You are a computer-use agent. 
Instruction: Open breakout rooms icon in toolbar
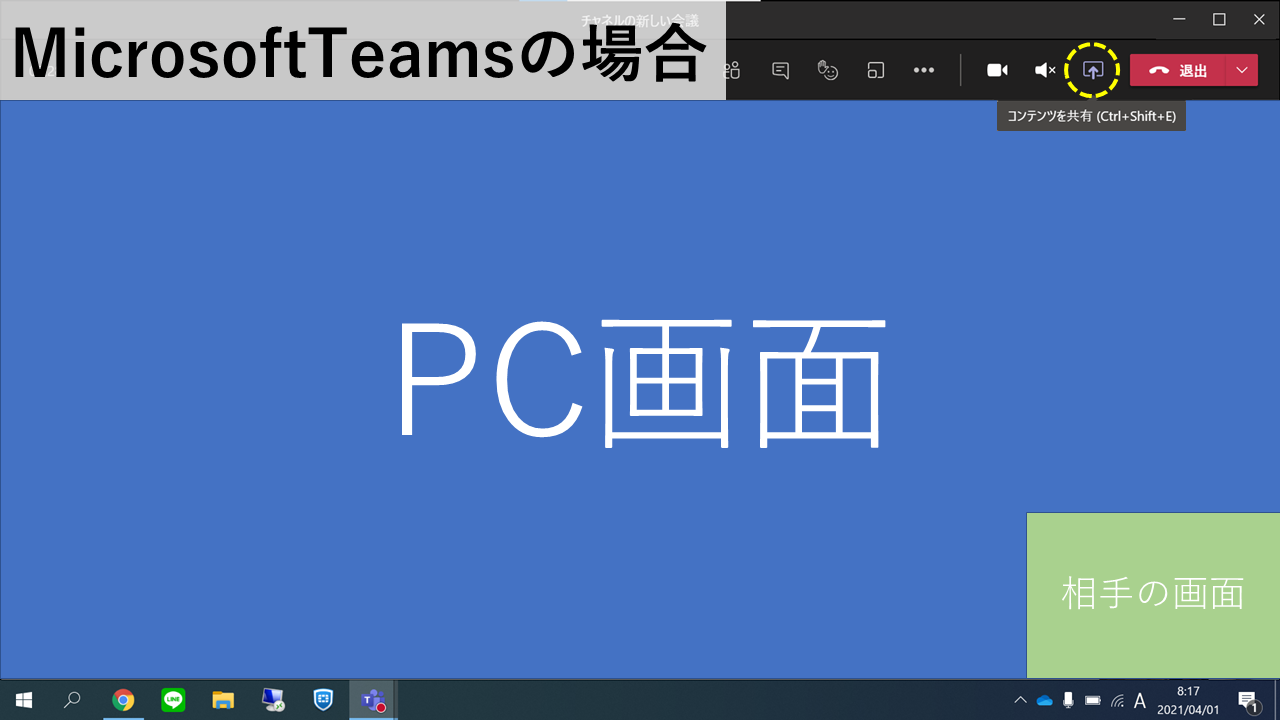coord(876,70)
